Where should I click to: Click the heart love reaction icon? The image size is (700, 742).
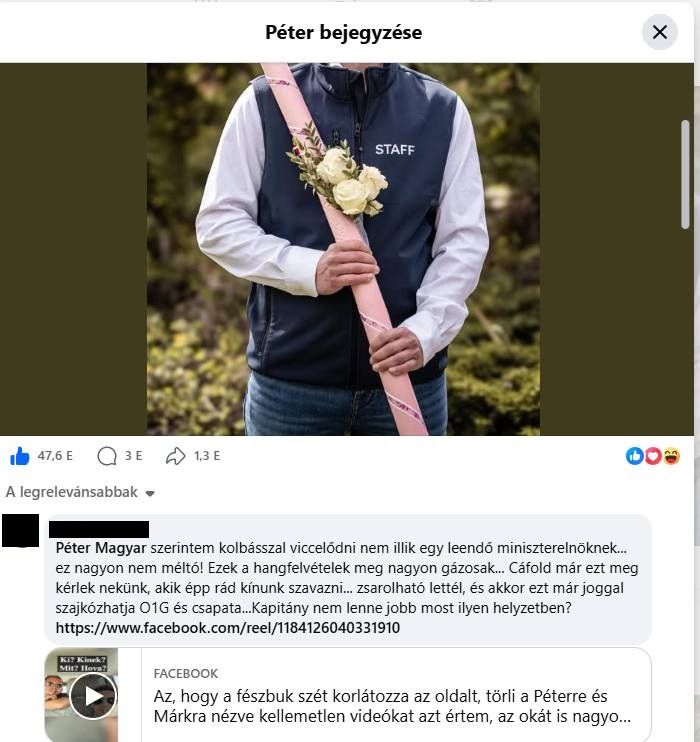(653, 456)
